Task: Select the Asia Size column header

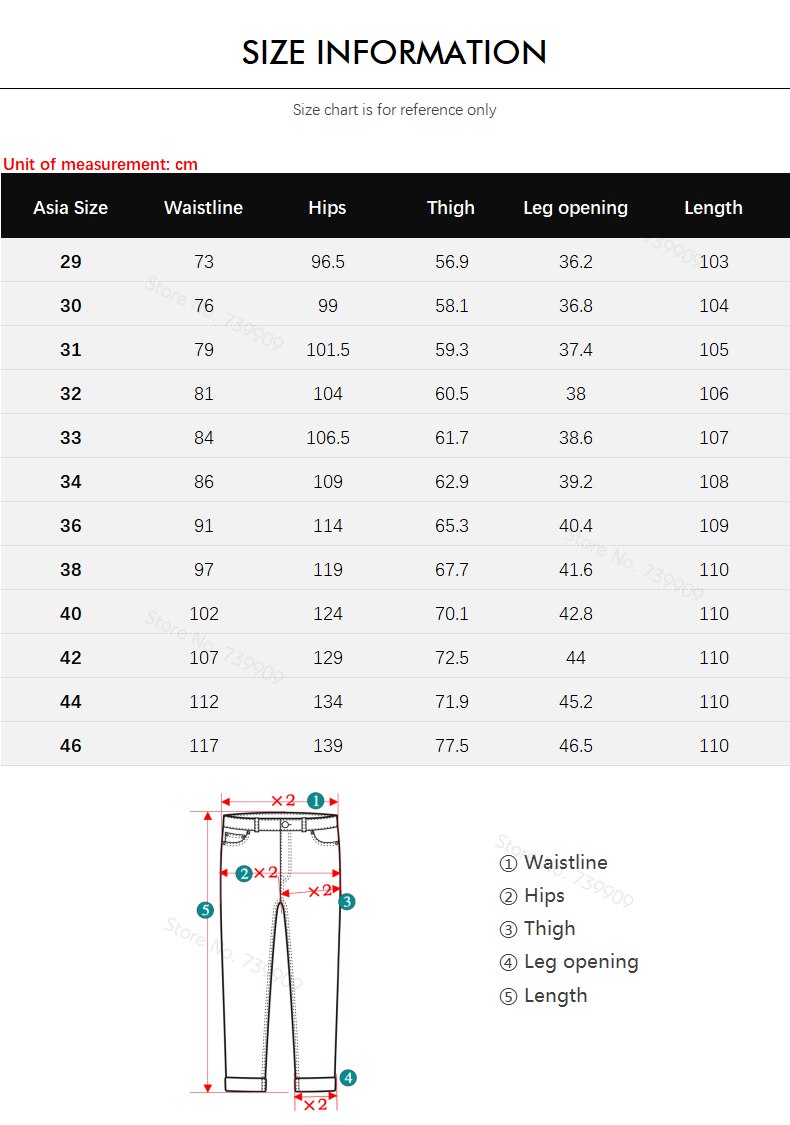Action: coord(70,208)
